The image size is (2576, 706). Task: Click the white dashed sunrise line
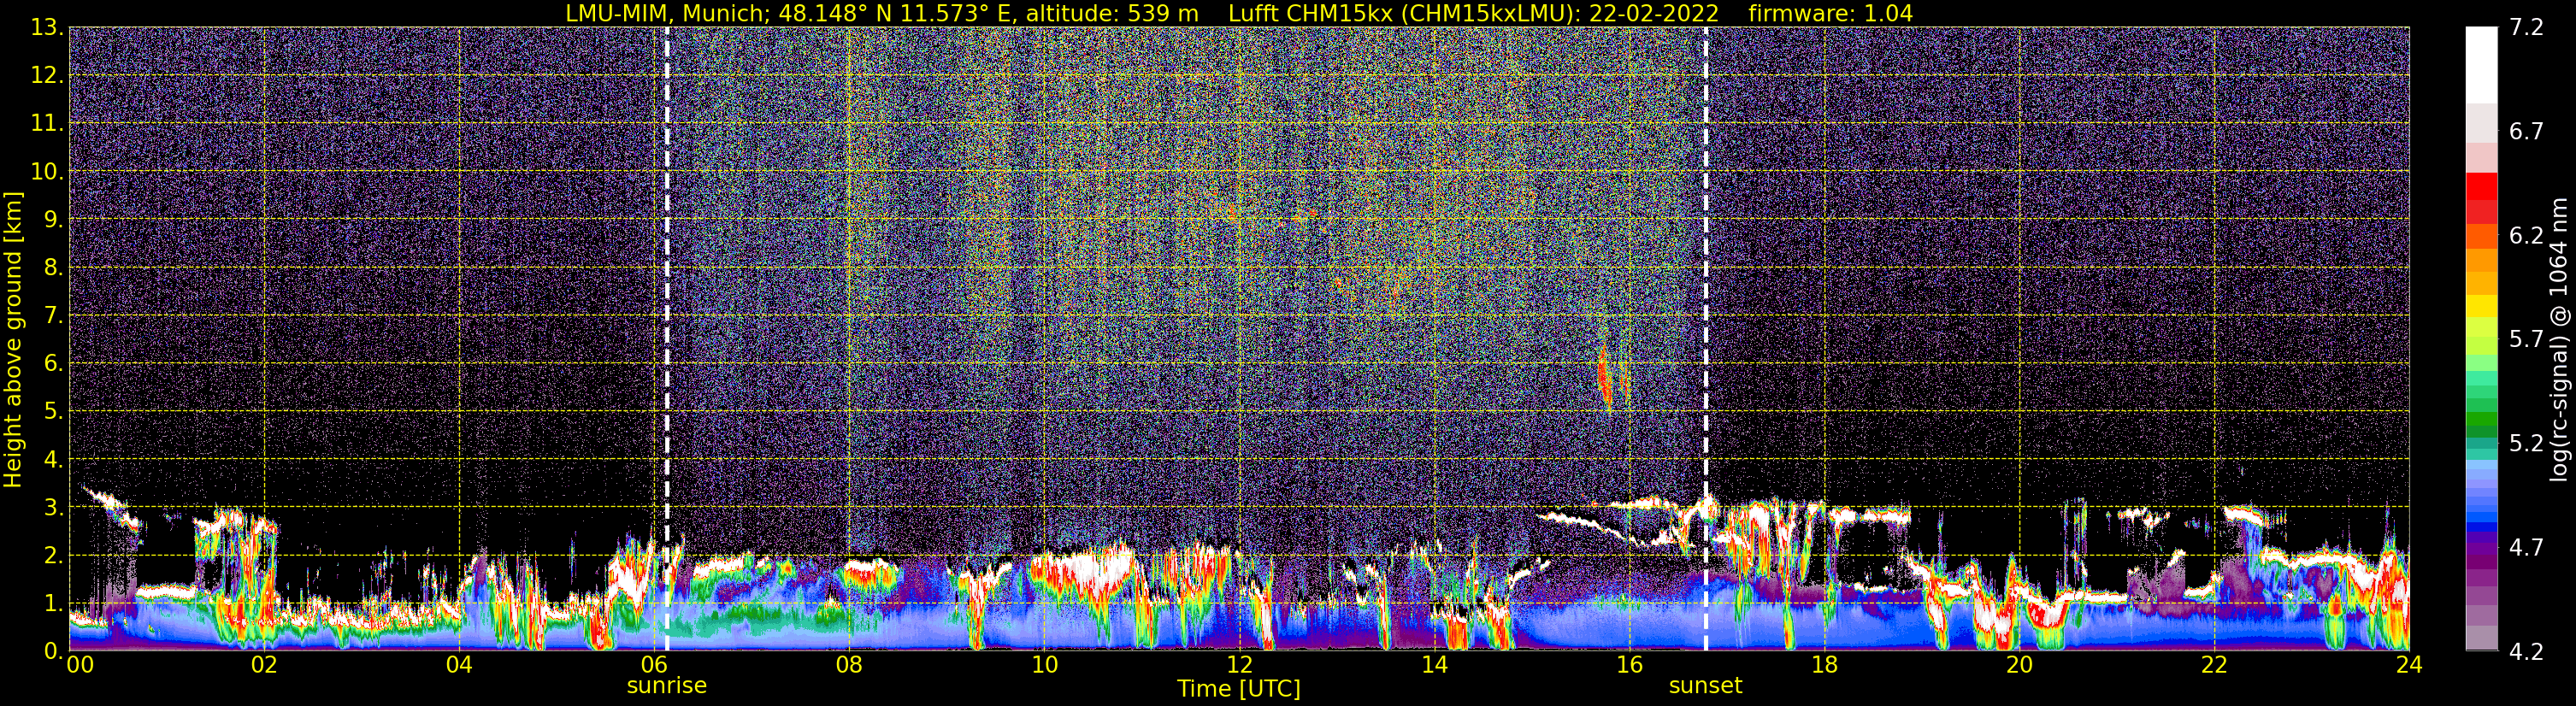pos(667,338)
